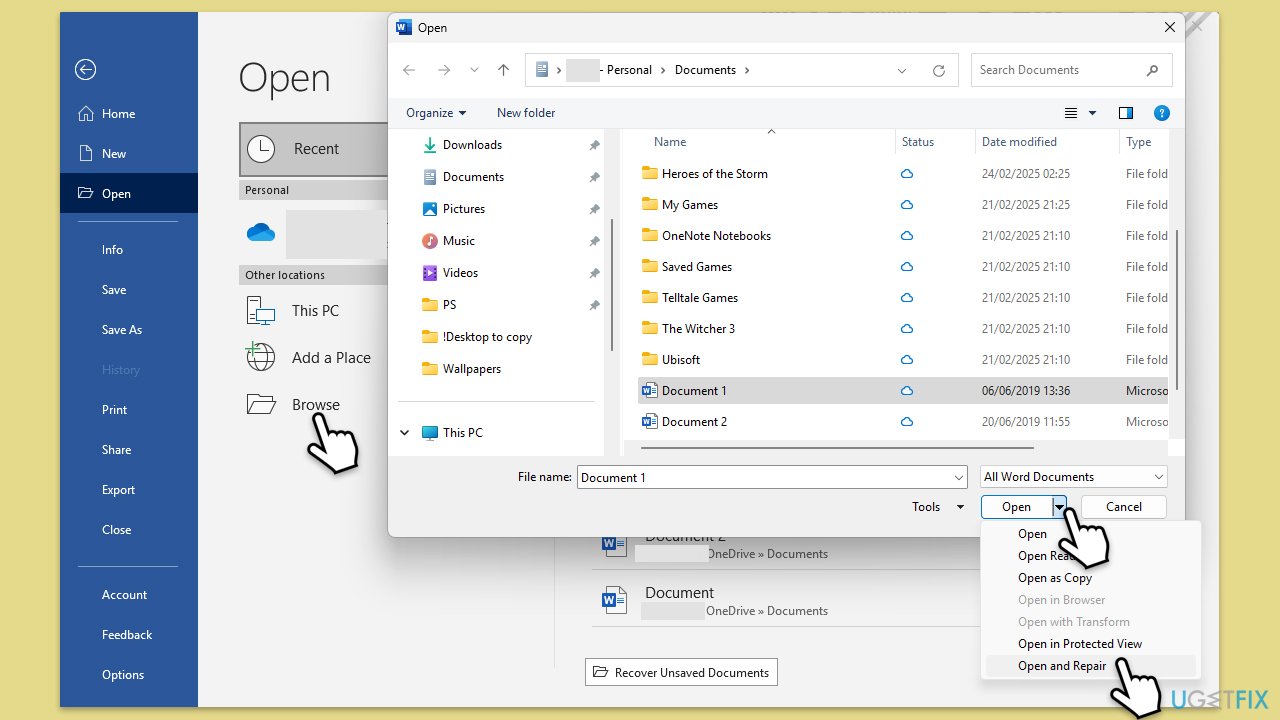1280x720 pixels.
Task: Toggle the preview pane
Action: click(1126, 113)
